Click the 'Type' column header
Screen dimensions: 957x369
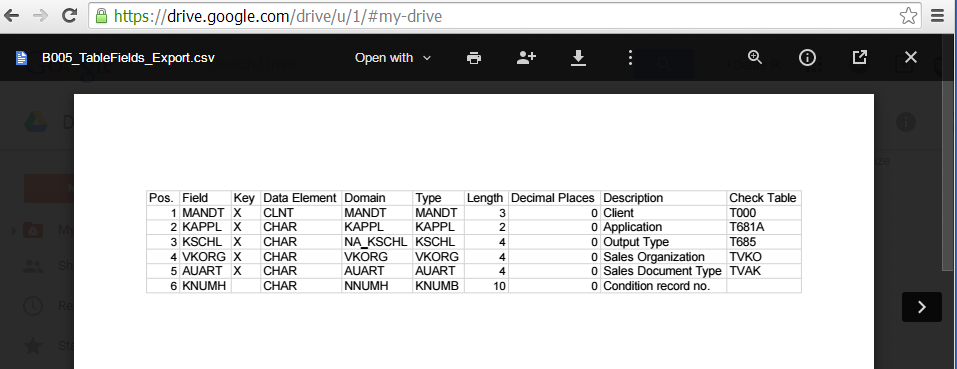438,198
